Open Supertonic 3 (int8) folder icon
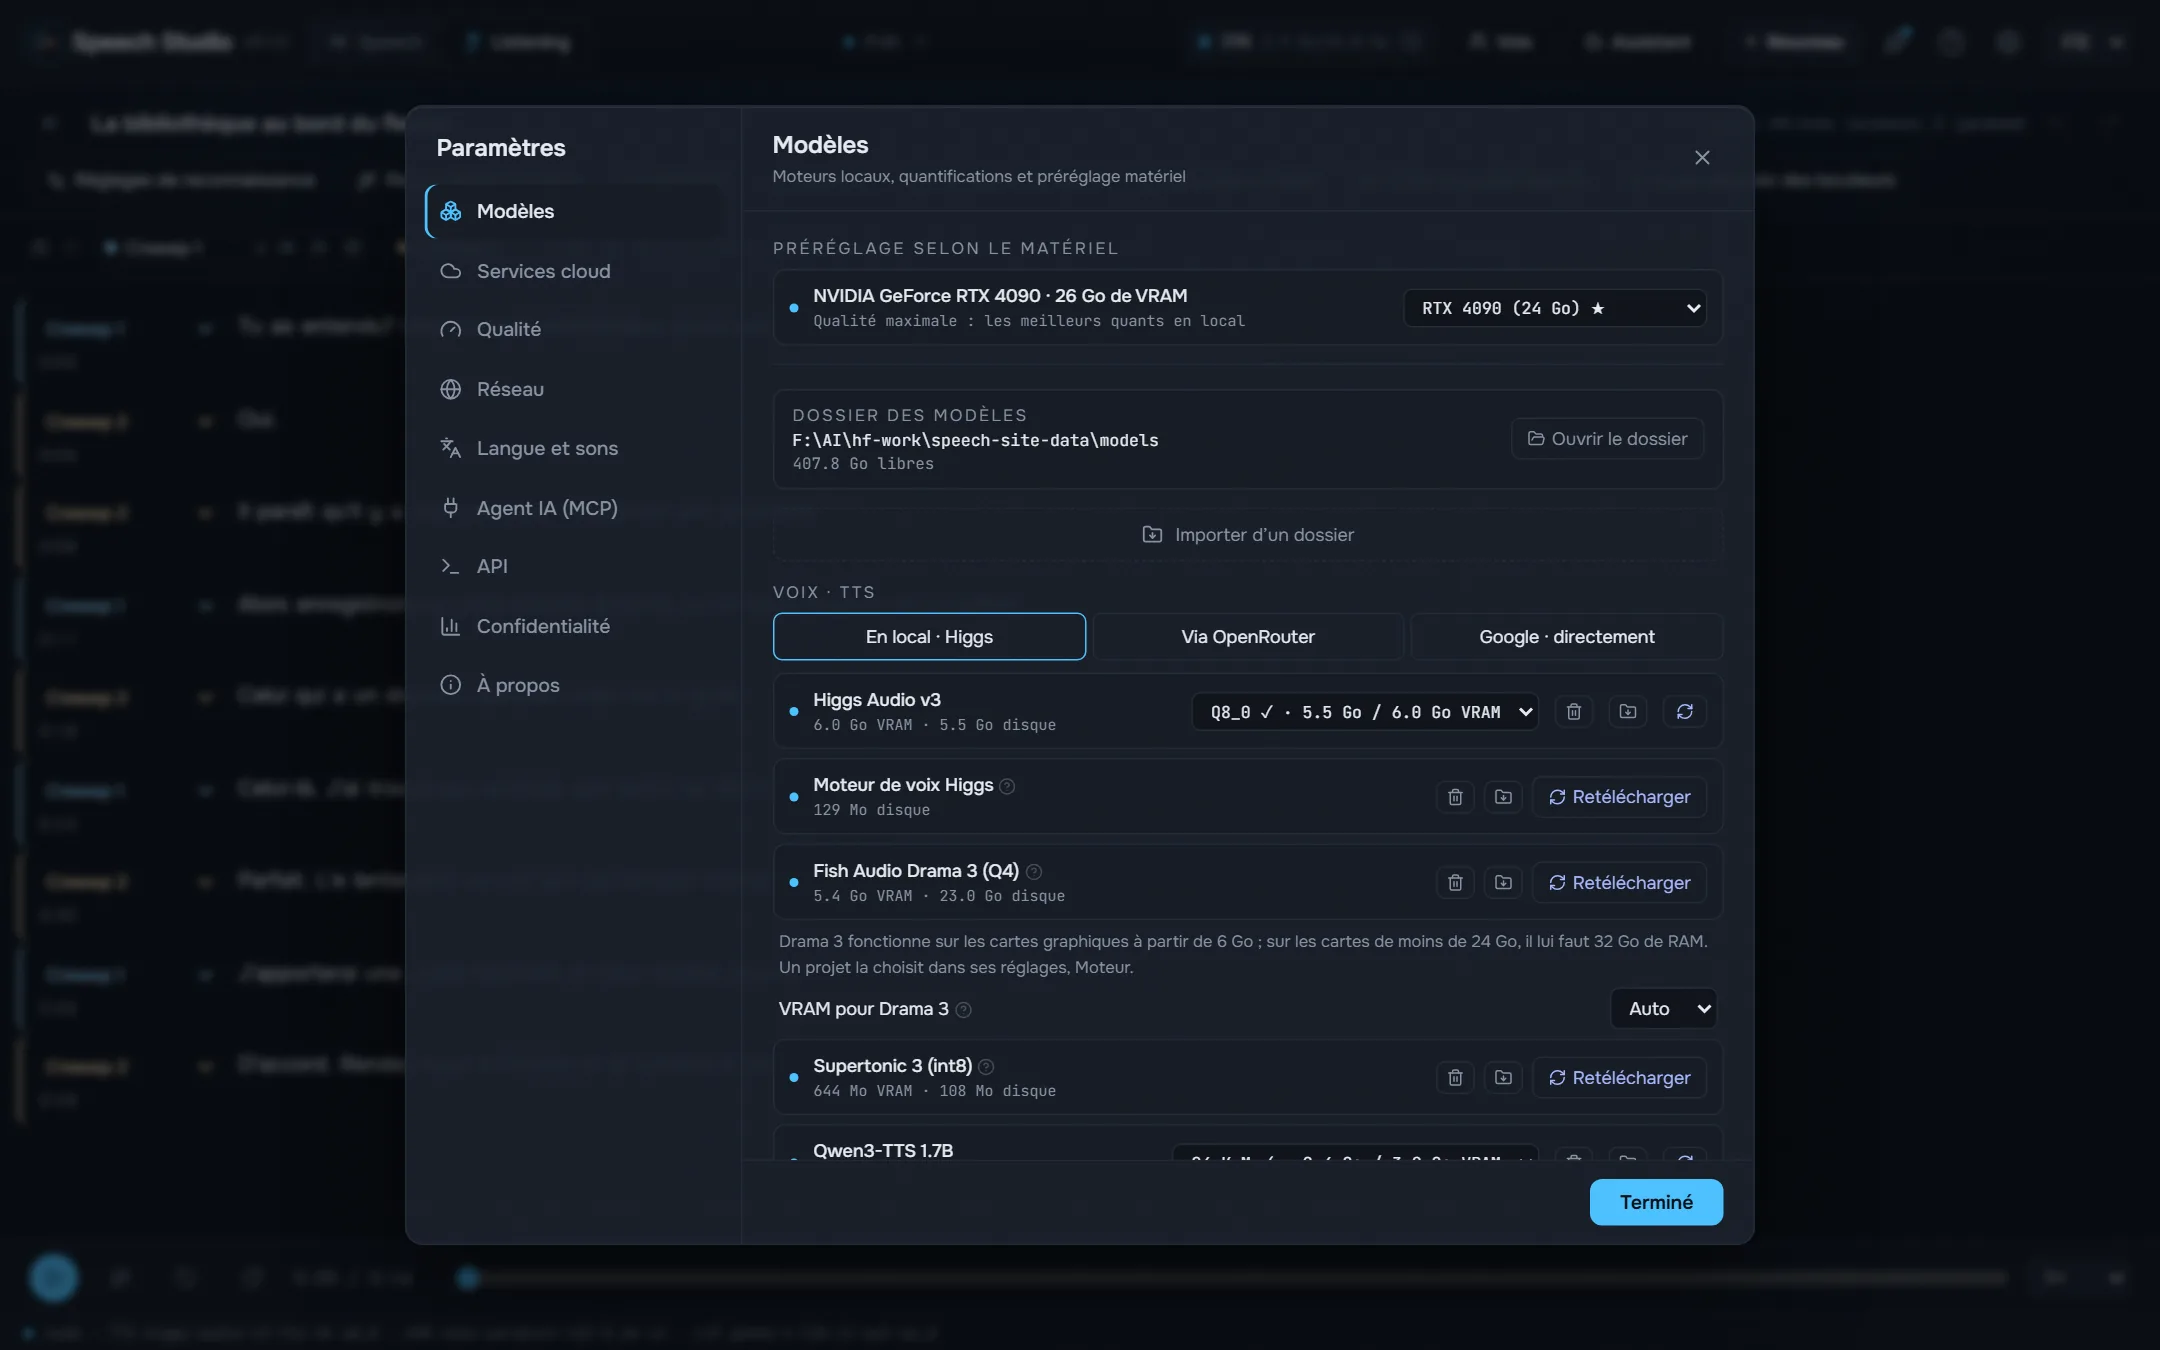The width and height of the screenshot is (2160, 1350). [x=1503, y=1078]
